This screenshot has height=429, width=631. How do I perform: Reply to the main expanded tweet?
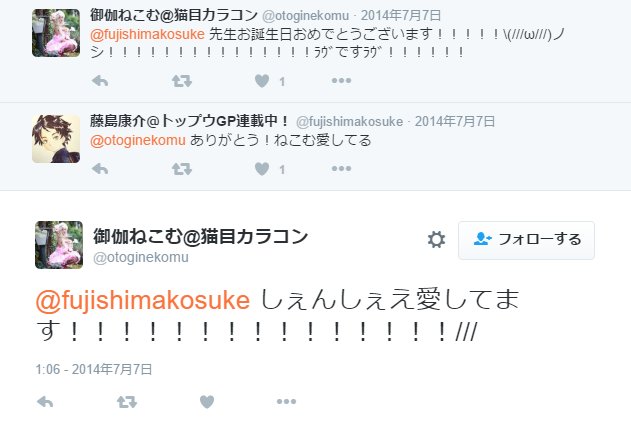(x=45, y=401)
